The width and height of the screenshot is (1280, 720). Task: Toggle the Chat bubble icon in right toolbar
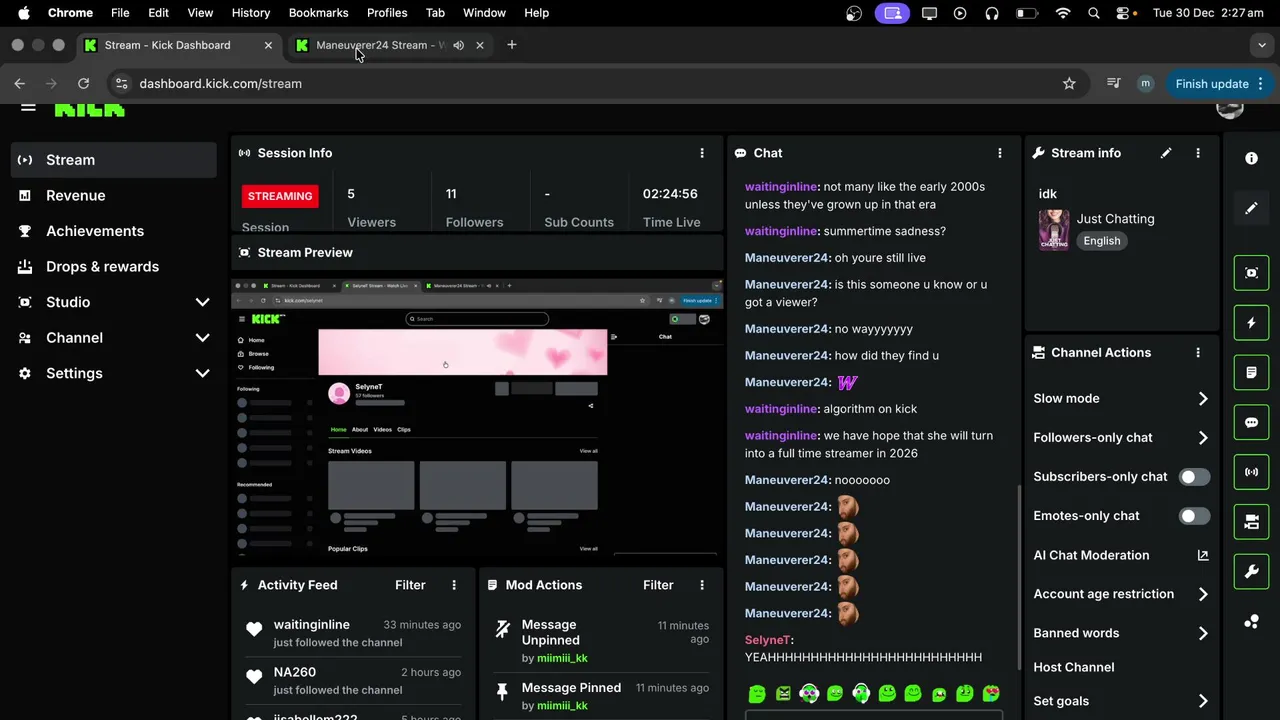(1251, 423)
